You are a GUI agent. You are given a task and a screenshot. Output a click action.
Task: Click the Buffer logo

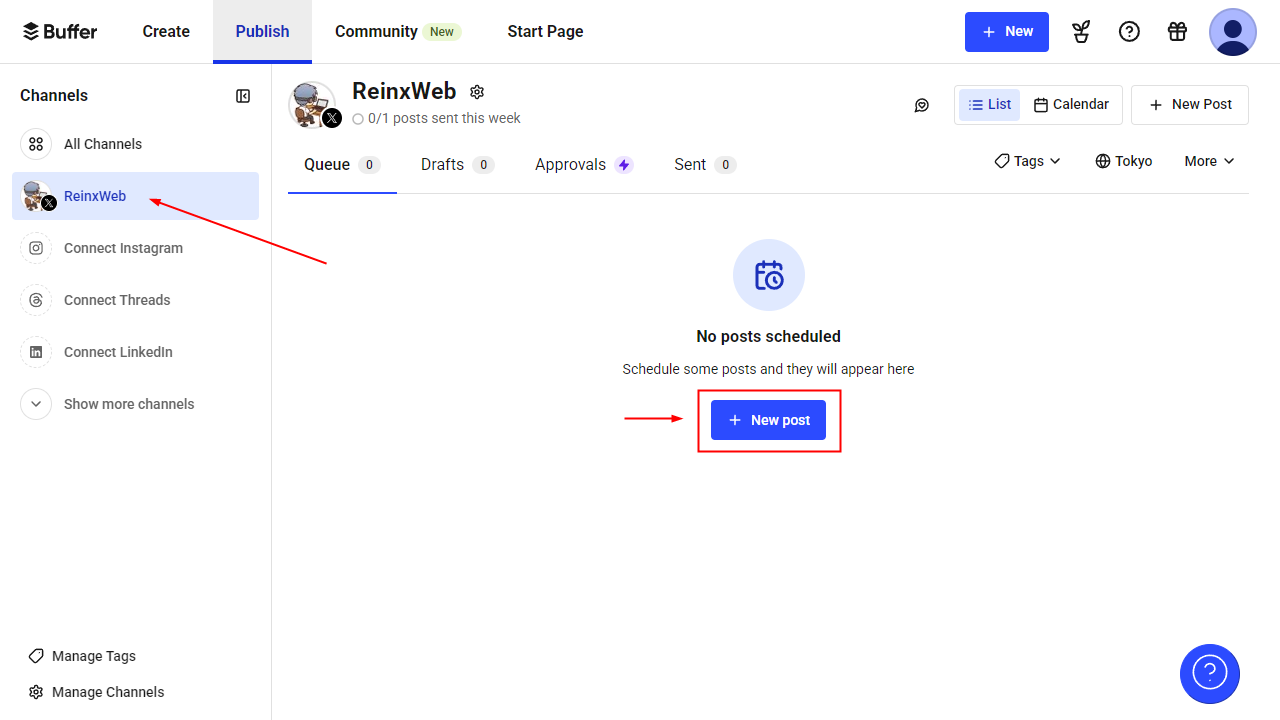coord(59,31)
